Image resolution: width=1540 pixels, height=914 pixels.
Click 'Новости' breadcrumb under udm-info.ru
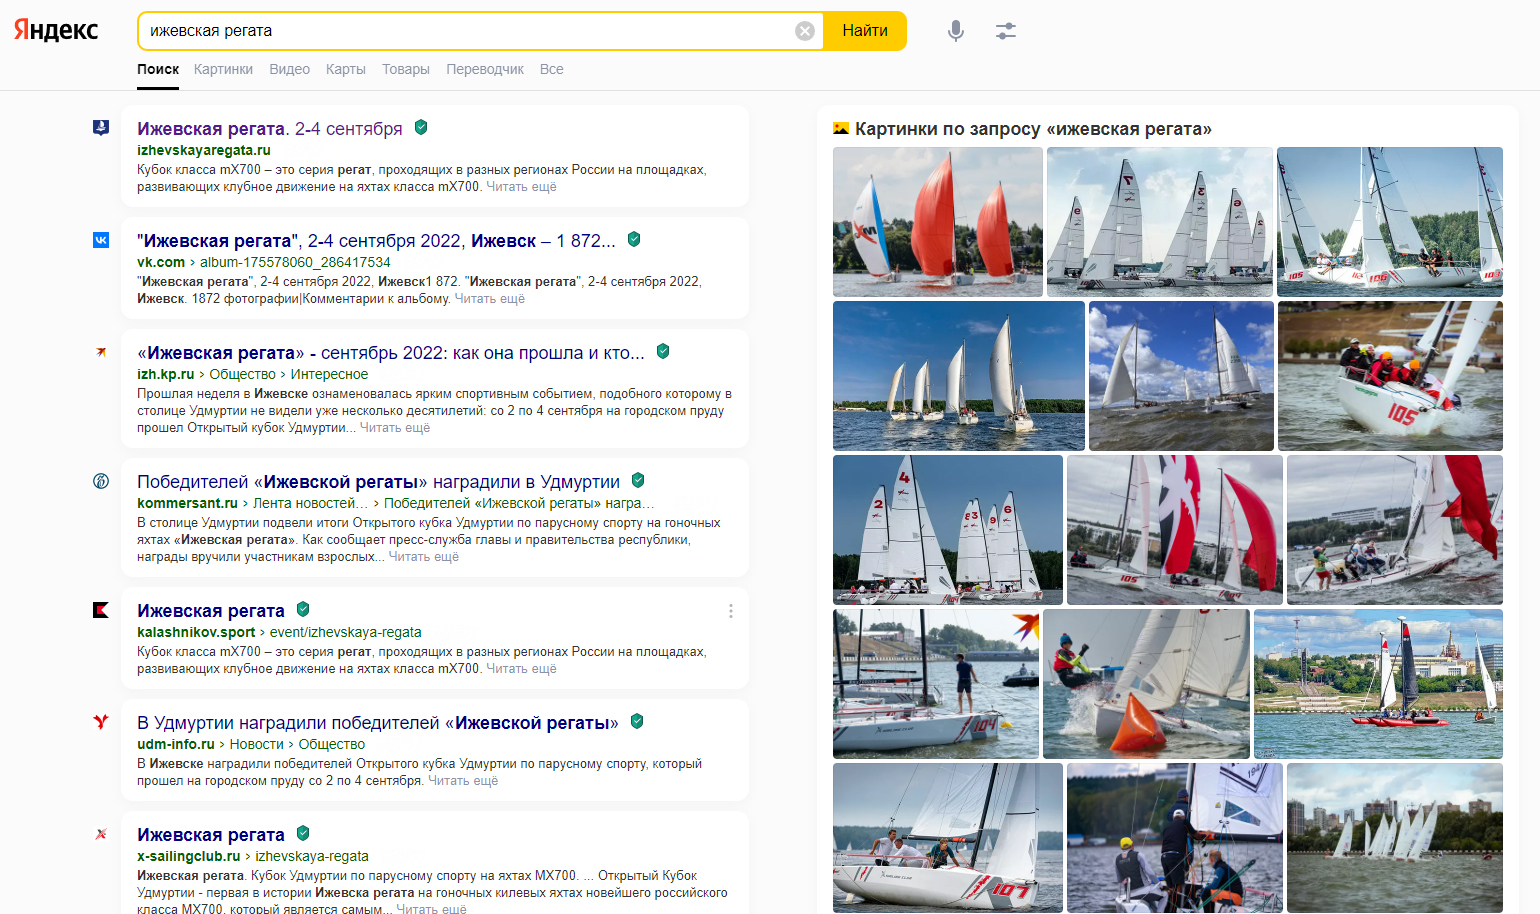256,744
